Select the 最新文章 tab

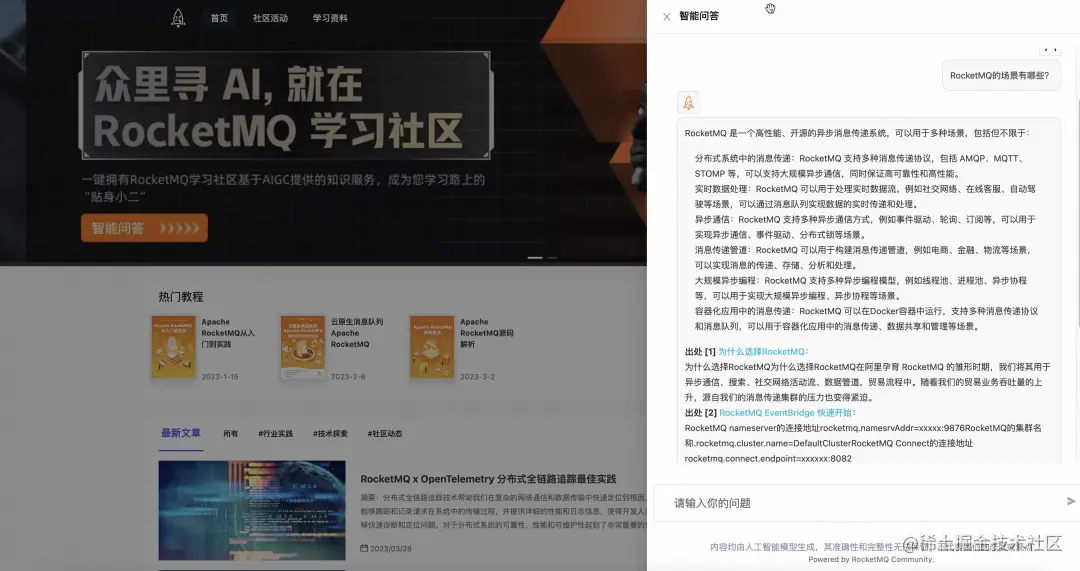pyautogui.click(x=180, y=433)
